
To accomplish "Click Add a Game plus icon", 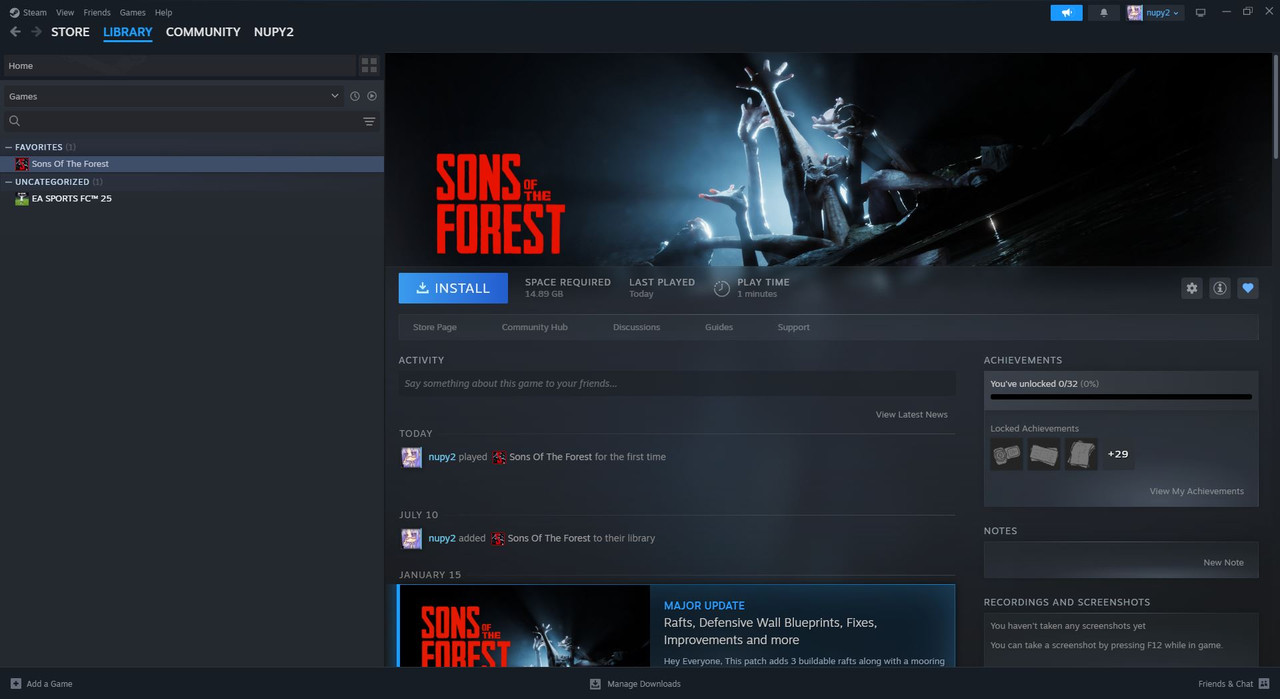I will (15, 684).
